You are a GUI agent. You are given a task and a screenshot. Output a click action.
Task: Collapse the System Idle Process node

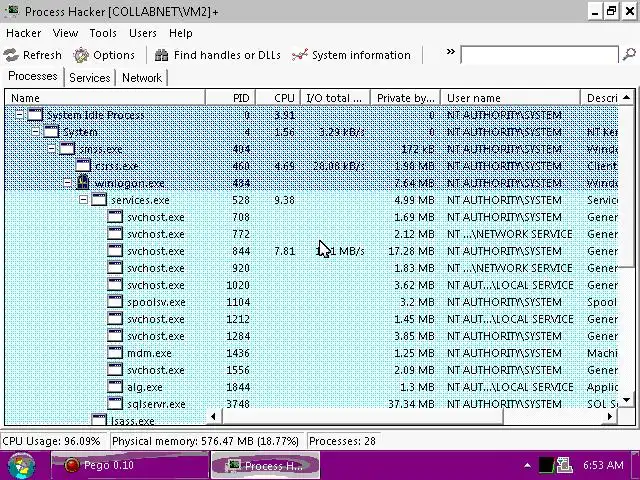19,115
